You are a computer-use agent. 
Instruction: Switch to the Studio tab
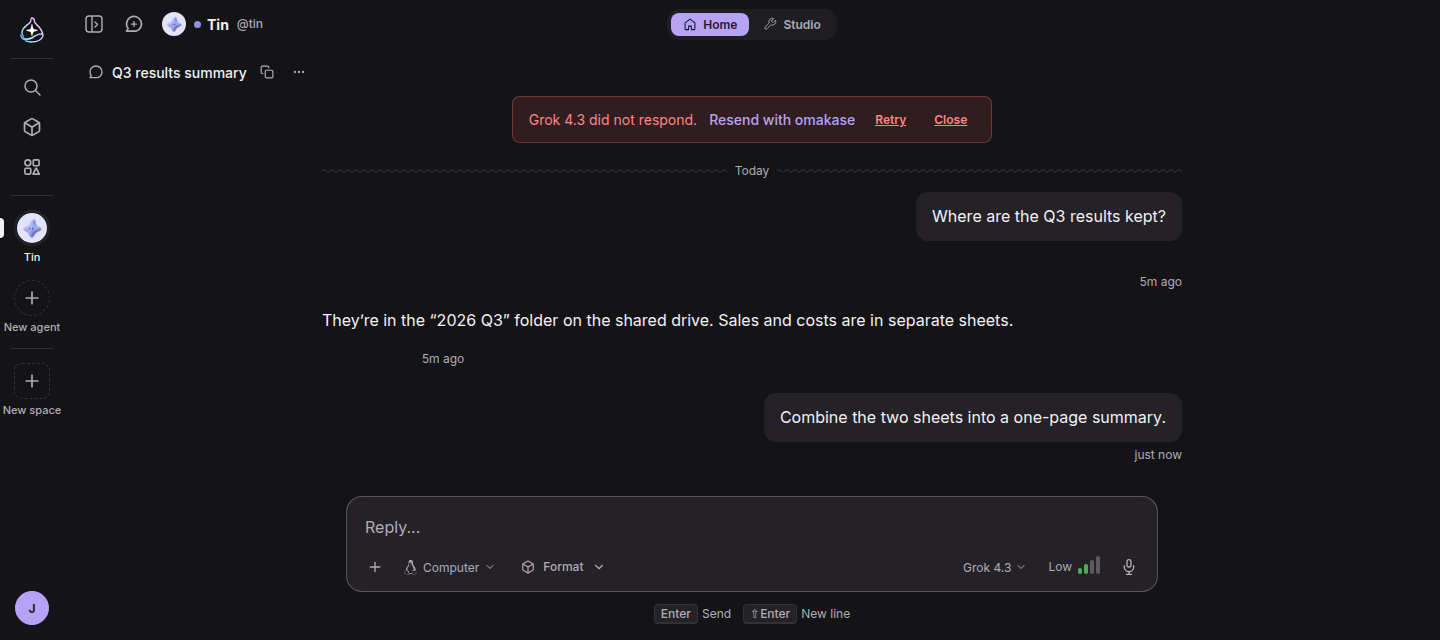pyautogui.click(x=792, y=24)
